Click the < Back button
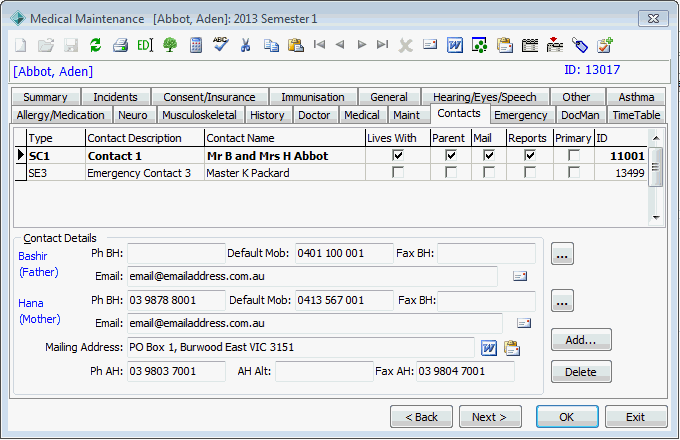Screen dimensions: 680x440 [x=422, y=417]
